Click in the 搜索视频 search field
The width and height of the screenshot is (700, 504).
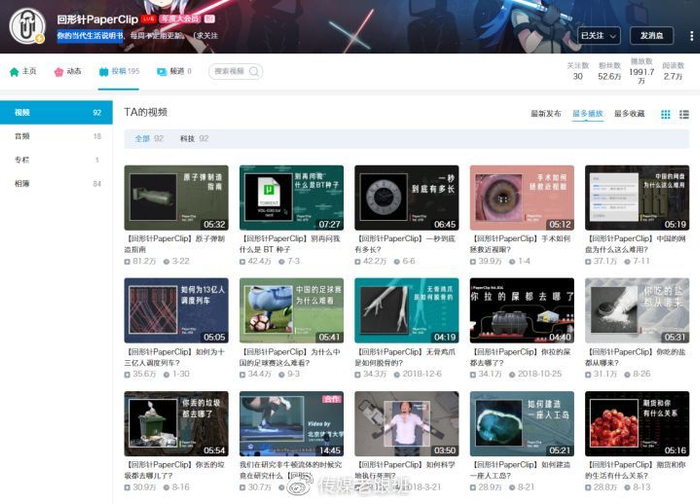pos(229,72)
